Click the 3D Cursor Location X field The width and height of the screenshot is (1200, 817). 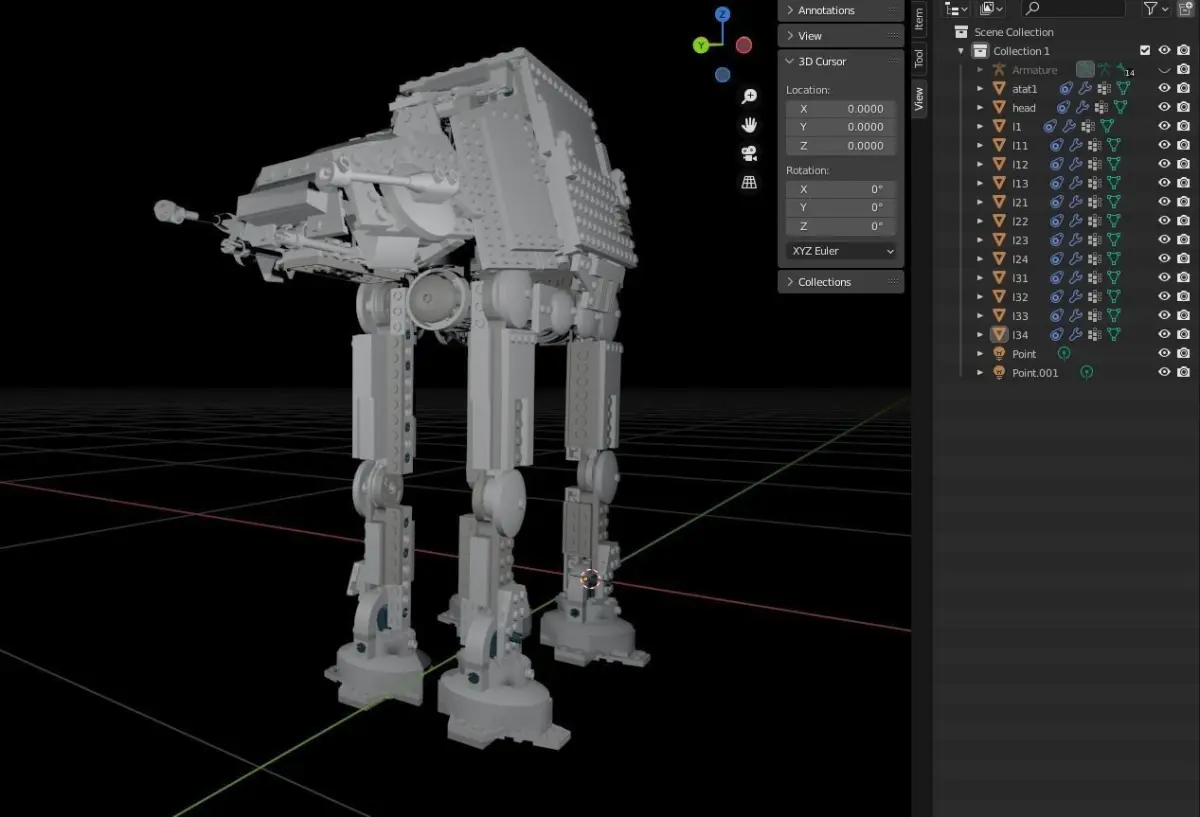pos(842,108)
